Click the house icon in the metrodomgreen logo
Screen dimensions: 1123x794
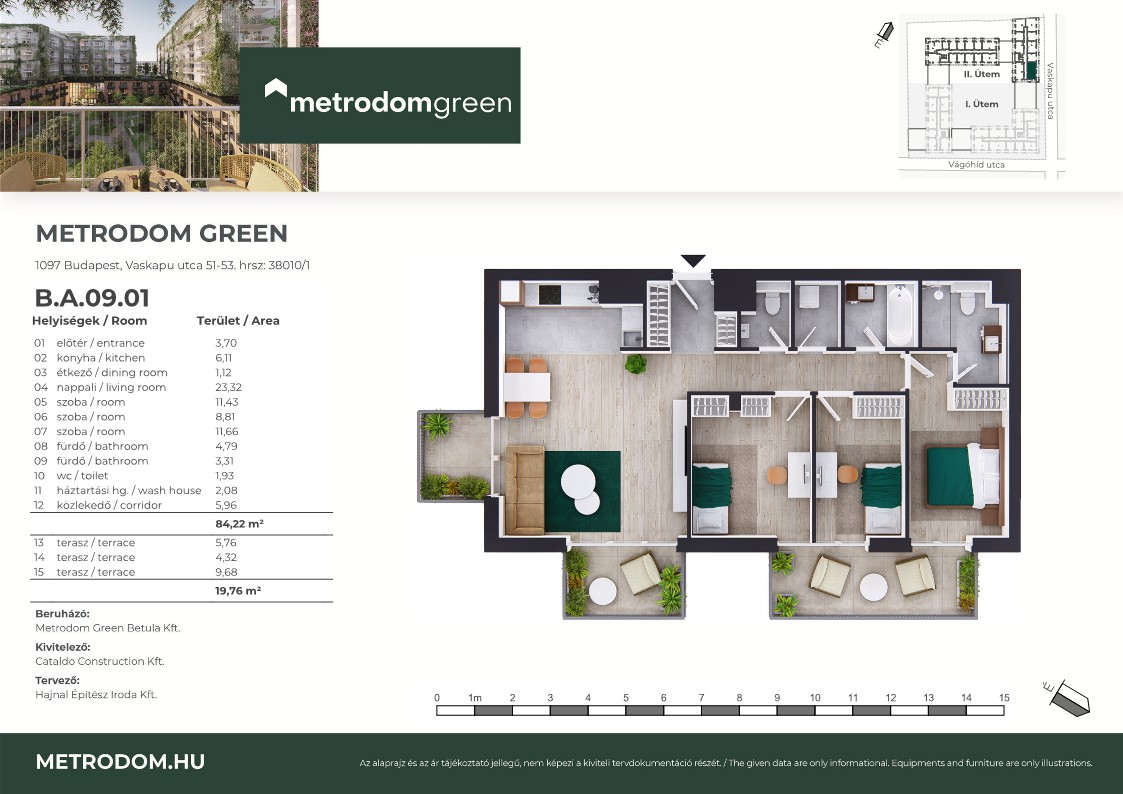(x=276, y=89)
